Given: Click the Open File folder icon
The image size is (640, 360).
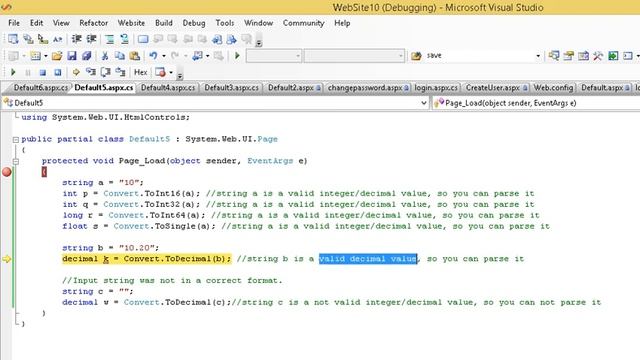Looking at the screenshot, I should (x=57, y=56).
